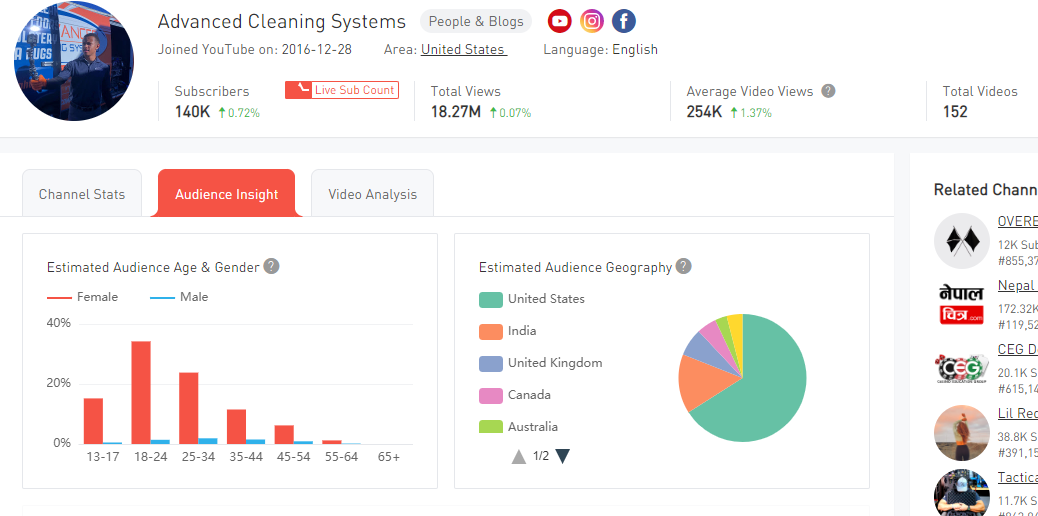1038x516 pixels.
Task: Open the United States area link
Action: [463, 49]
